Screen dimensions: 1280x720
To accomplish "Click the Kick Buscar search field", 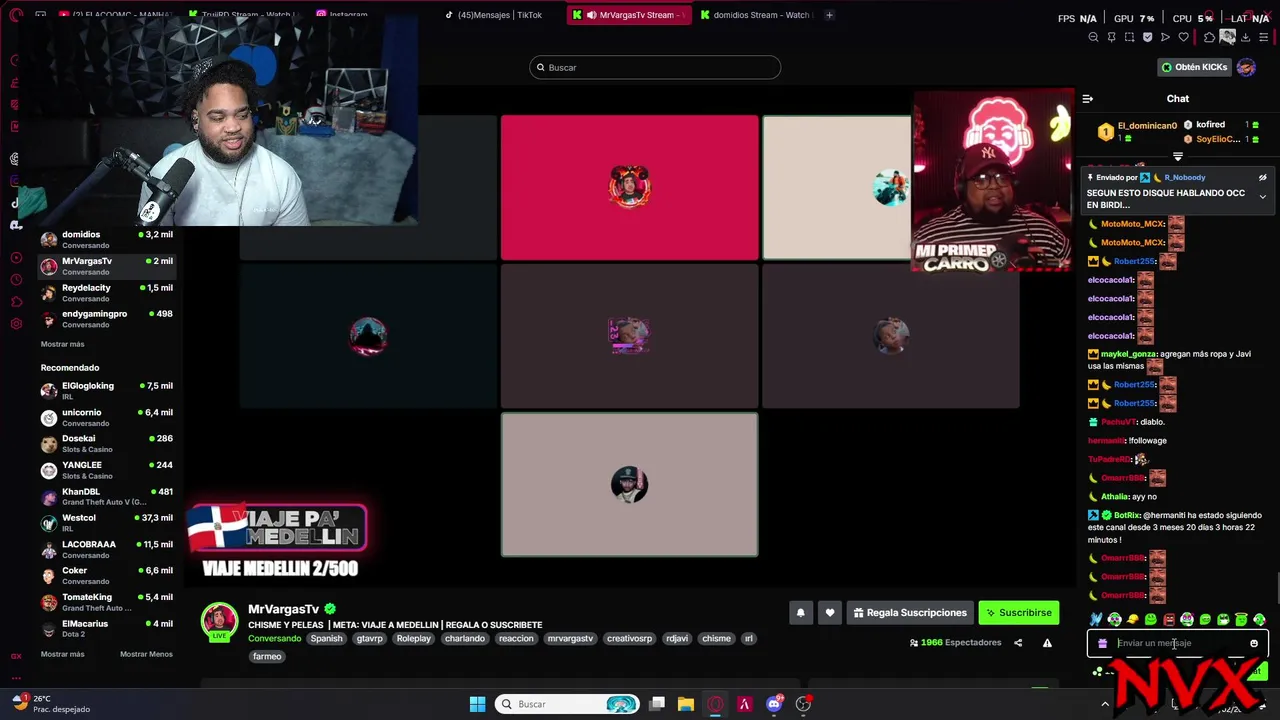I will point(655,67).
